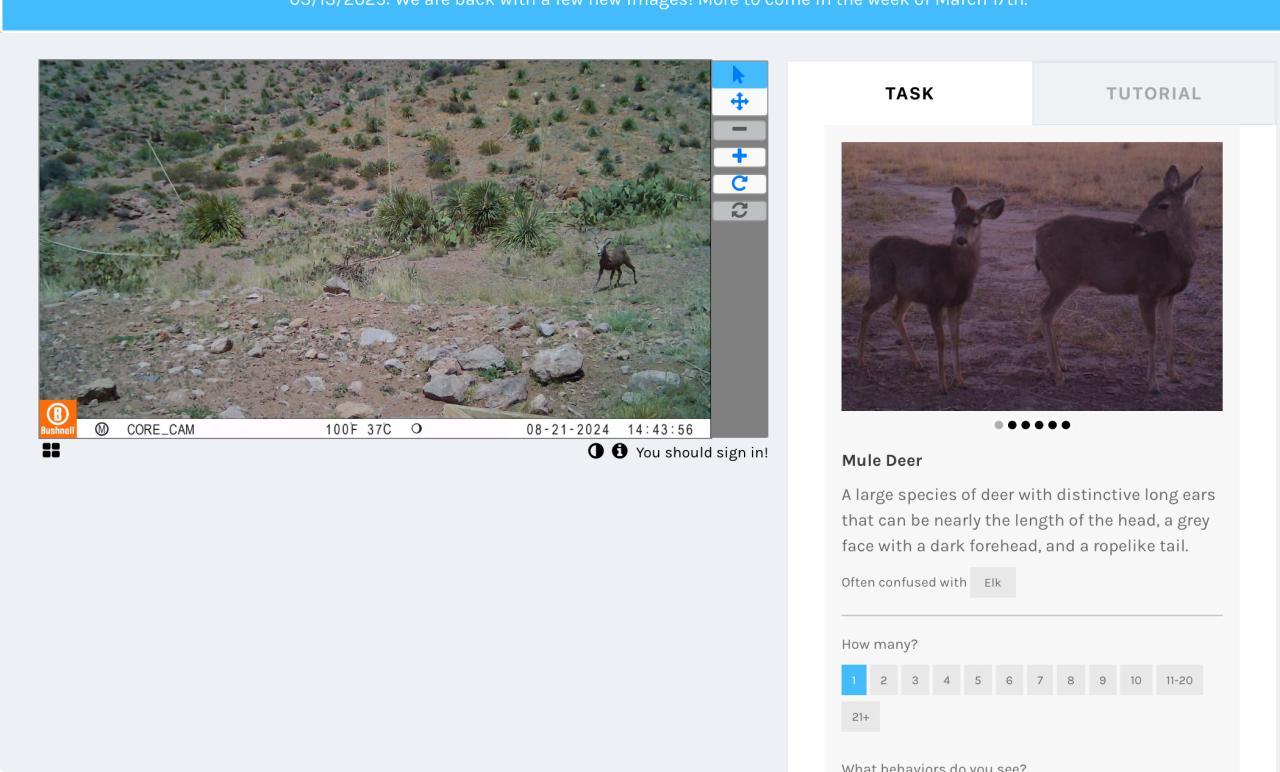
Task: Reset the image view
Action: point(739,211)
